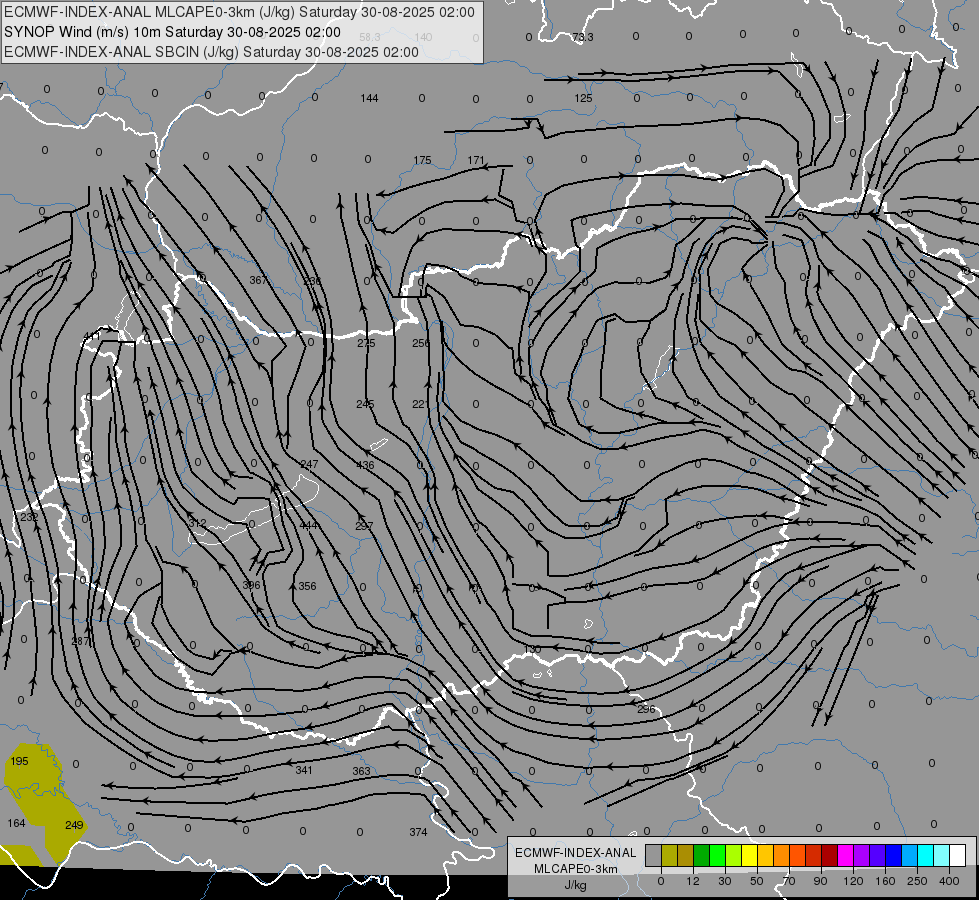979x900 pixels.
Task: Choose the pure blue legend swatch
Action: point(894,855)
